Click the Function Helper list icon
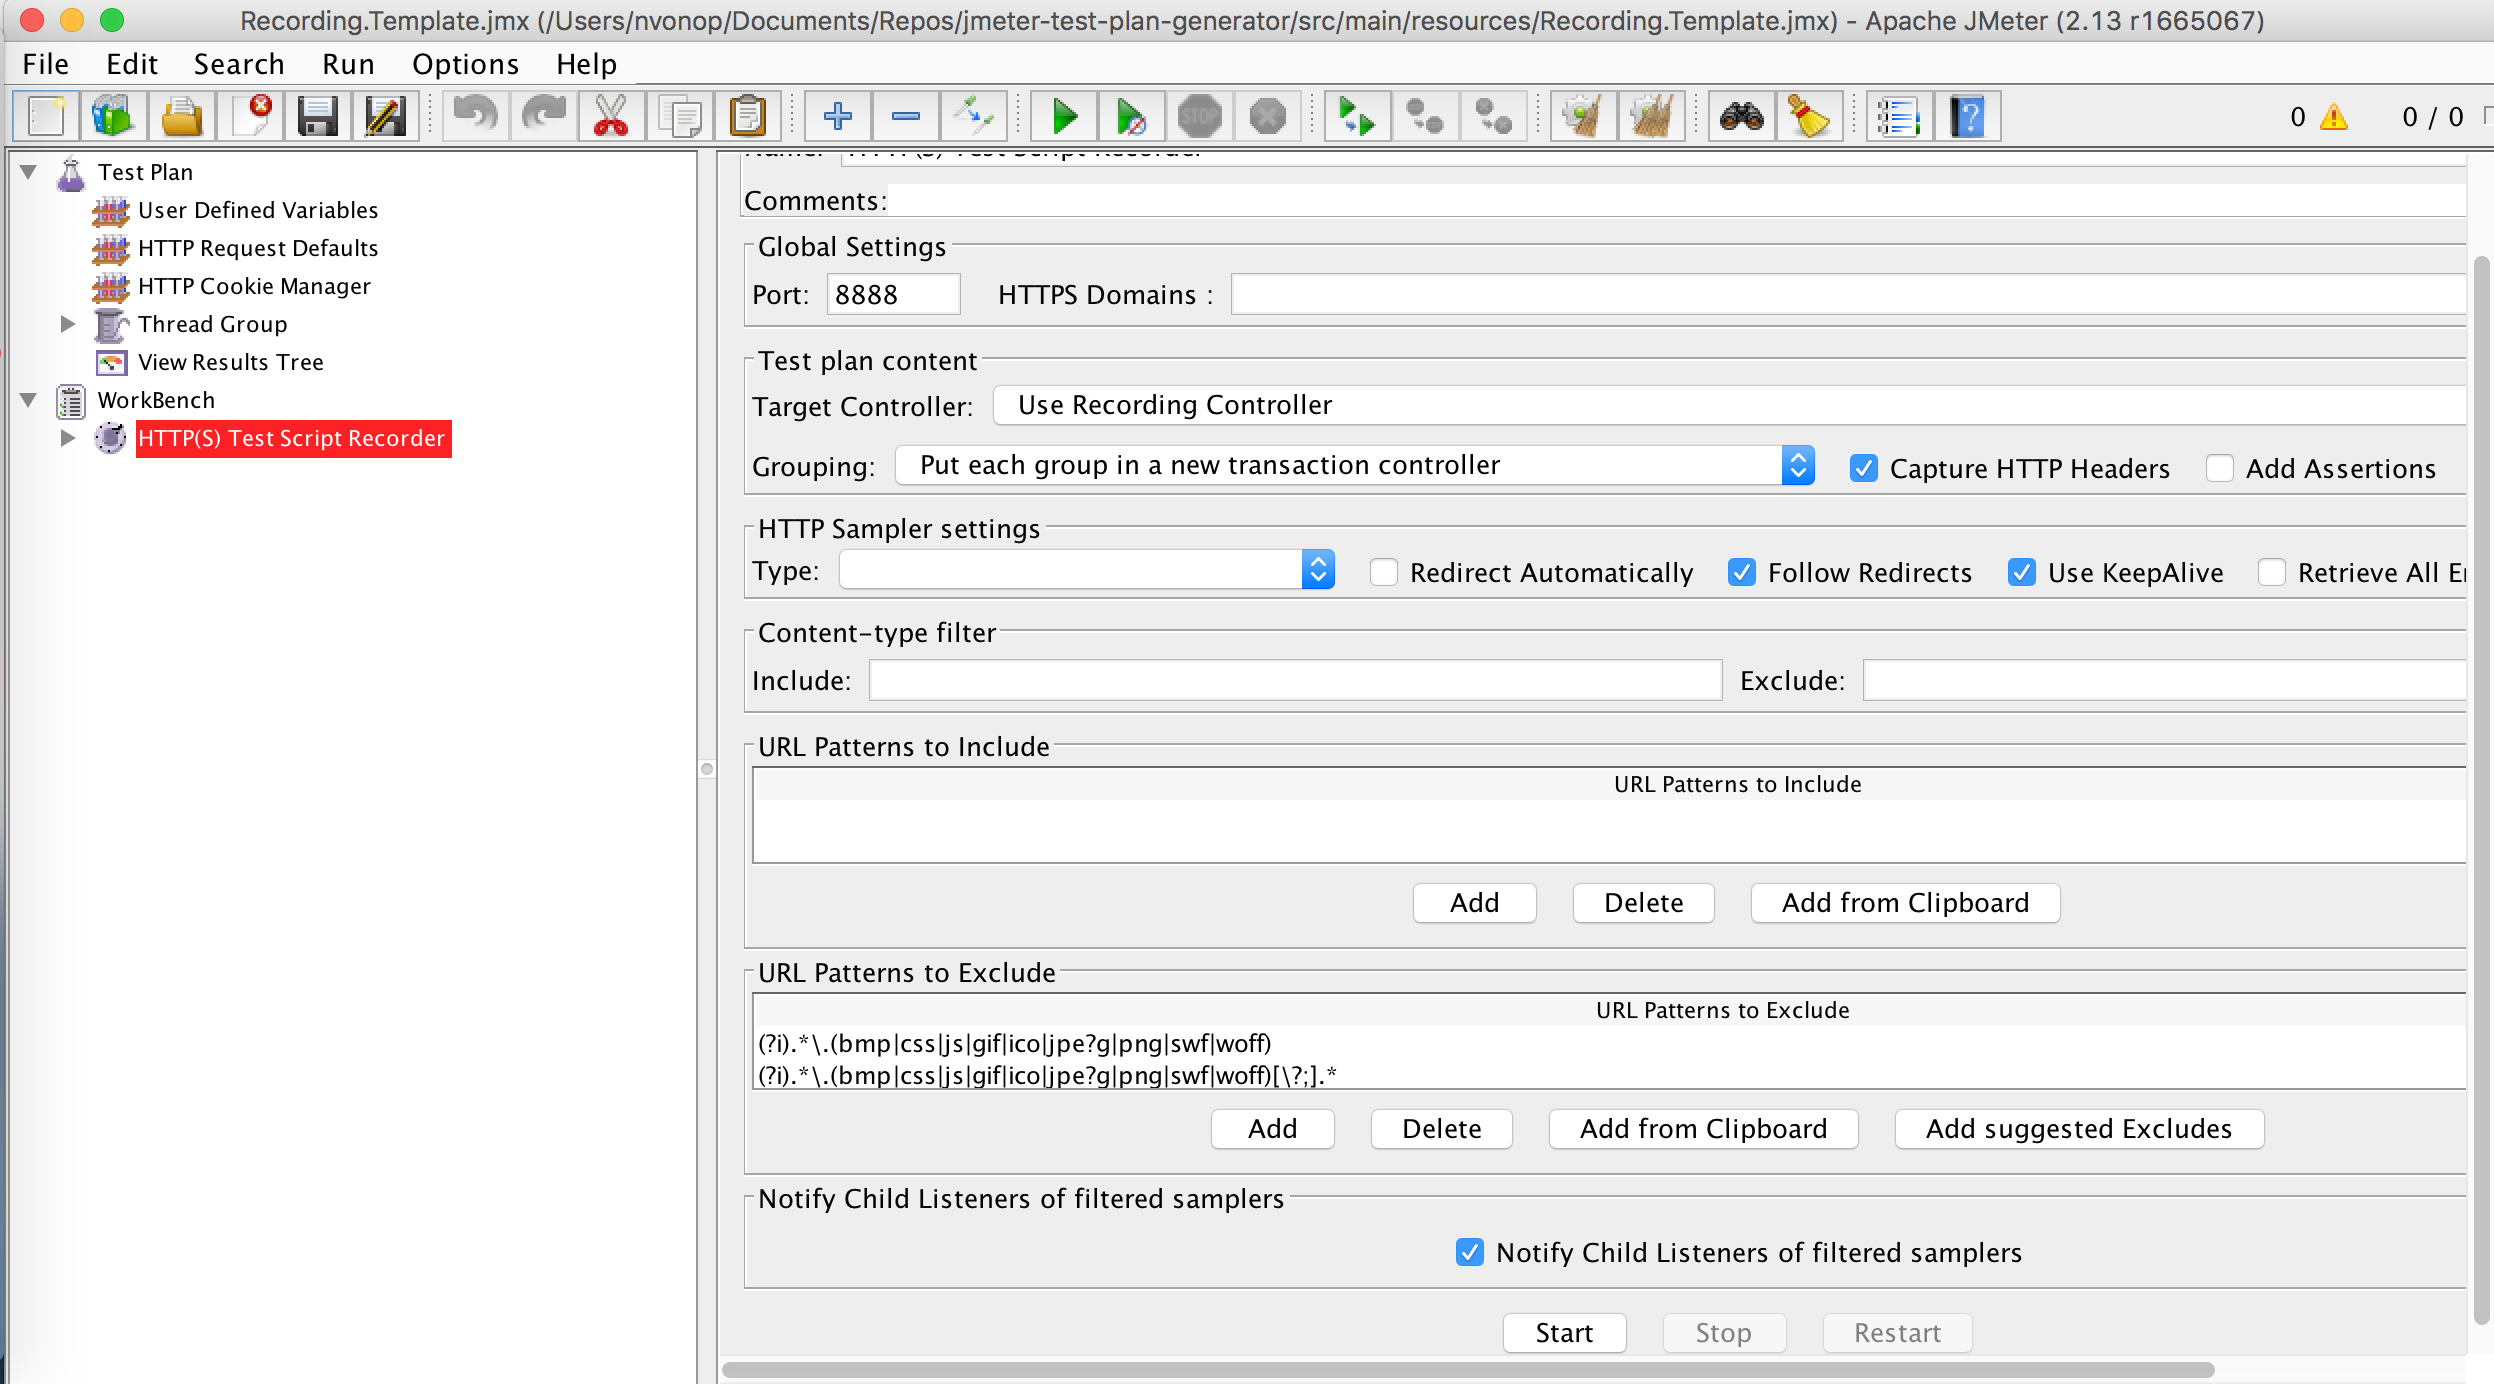Viewport: 2494px width, 1384px height. pos(1899,117)
